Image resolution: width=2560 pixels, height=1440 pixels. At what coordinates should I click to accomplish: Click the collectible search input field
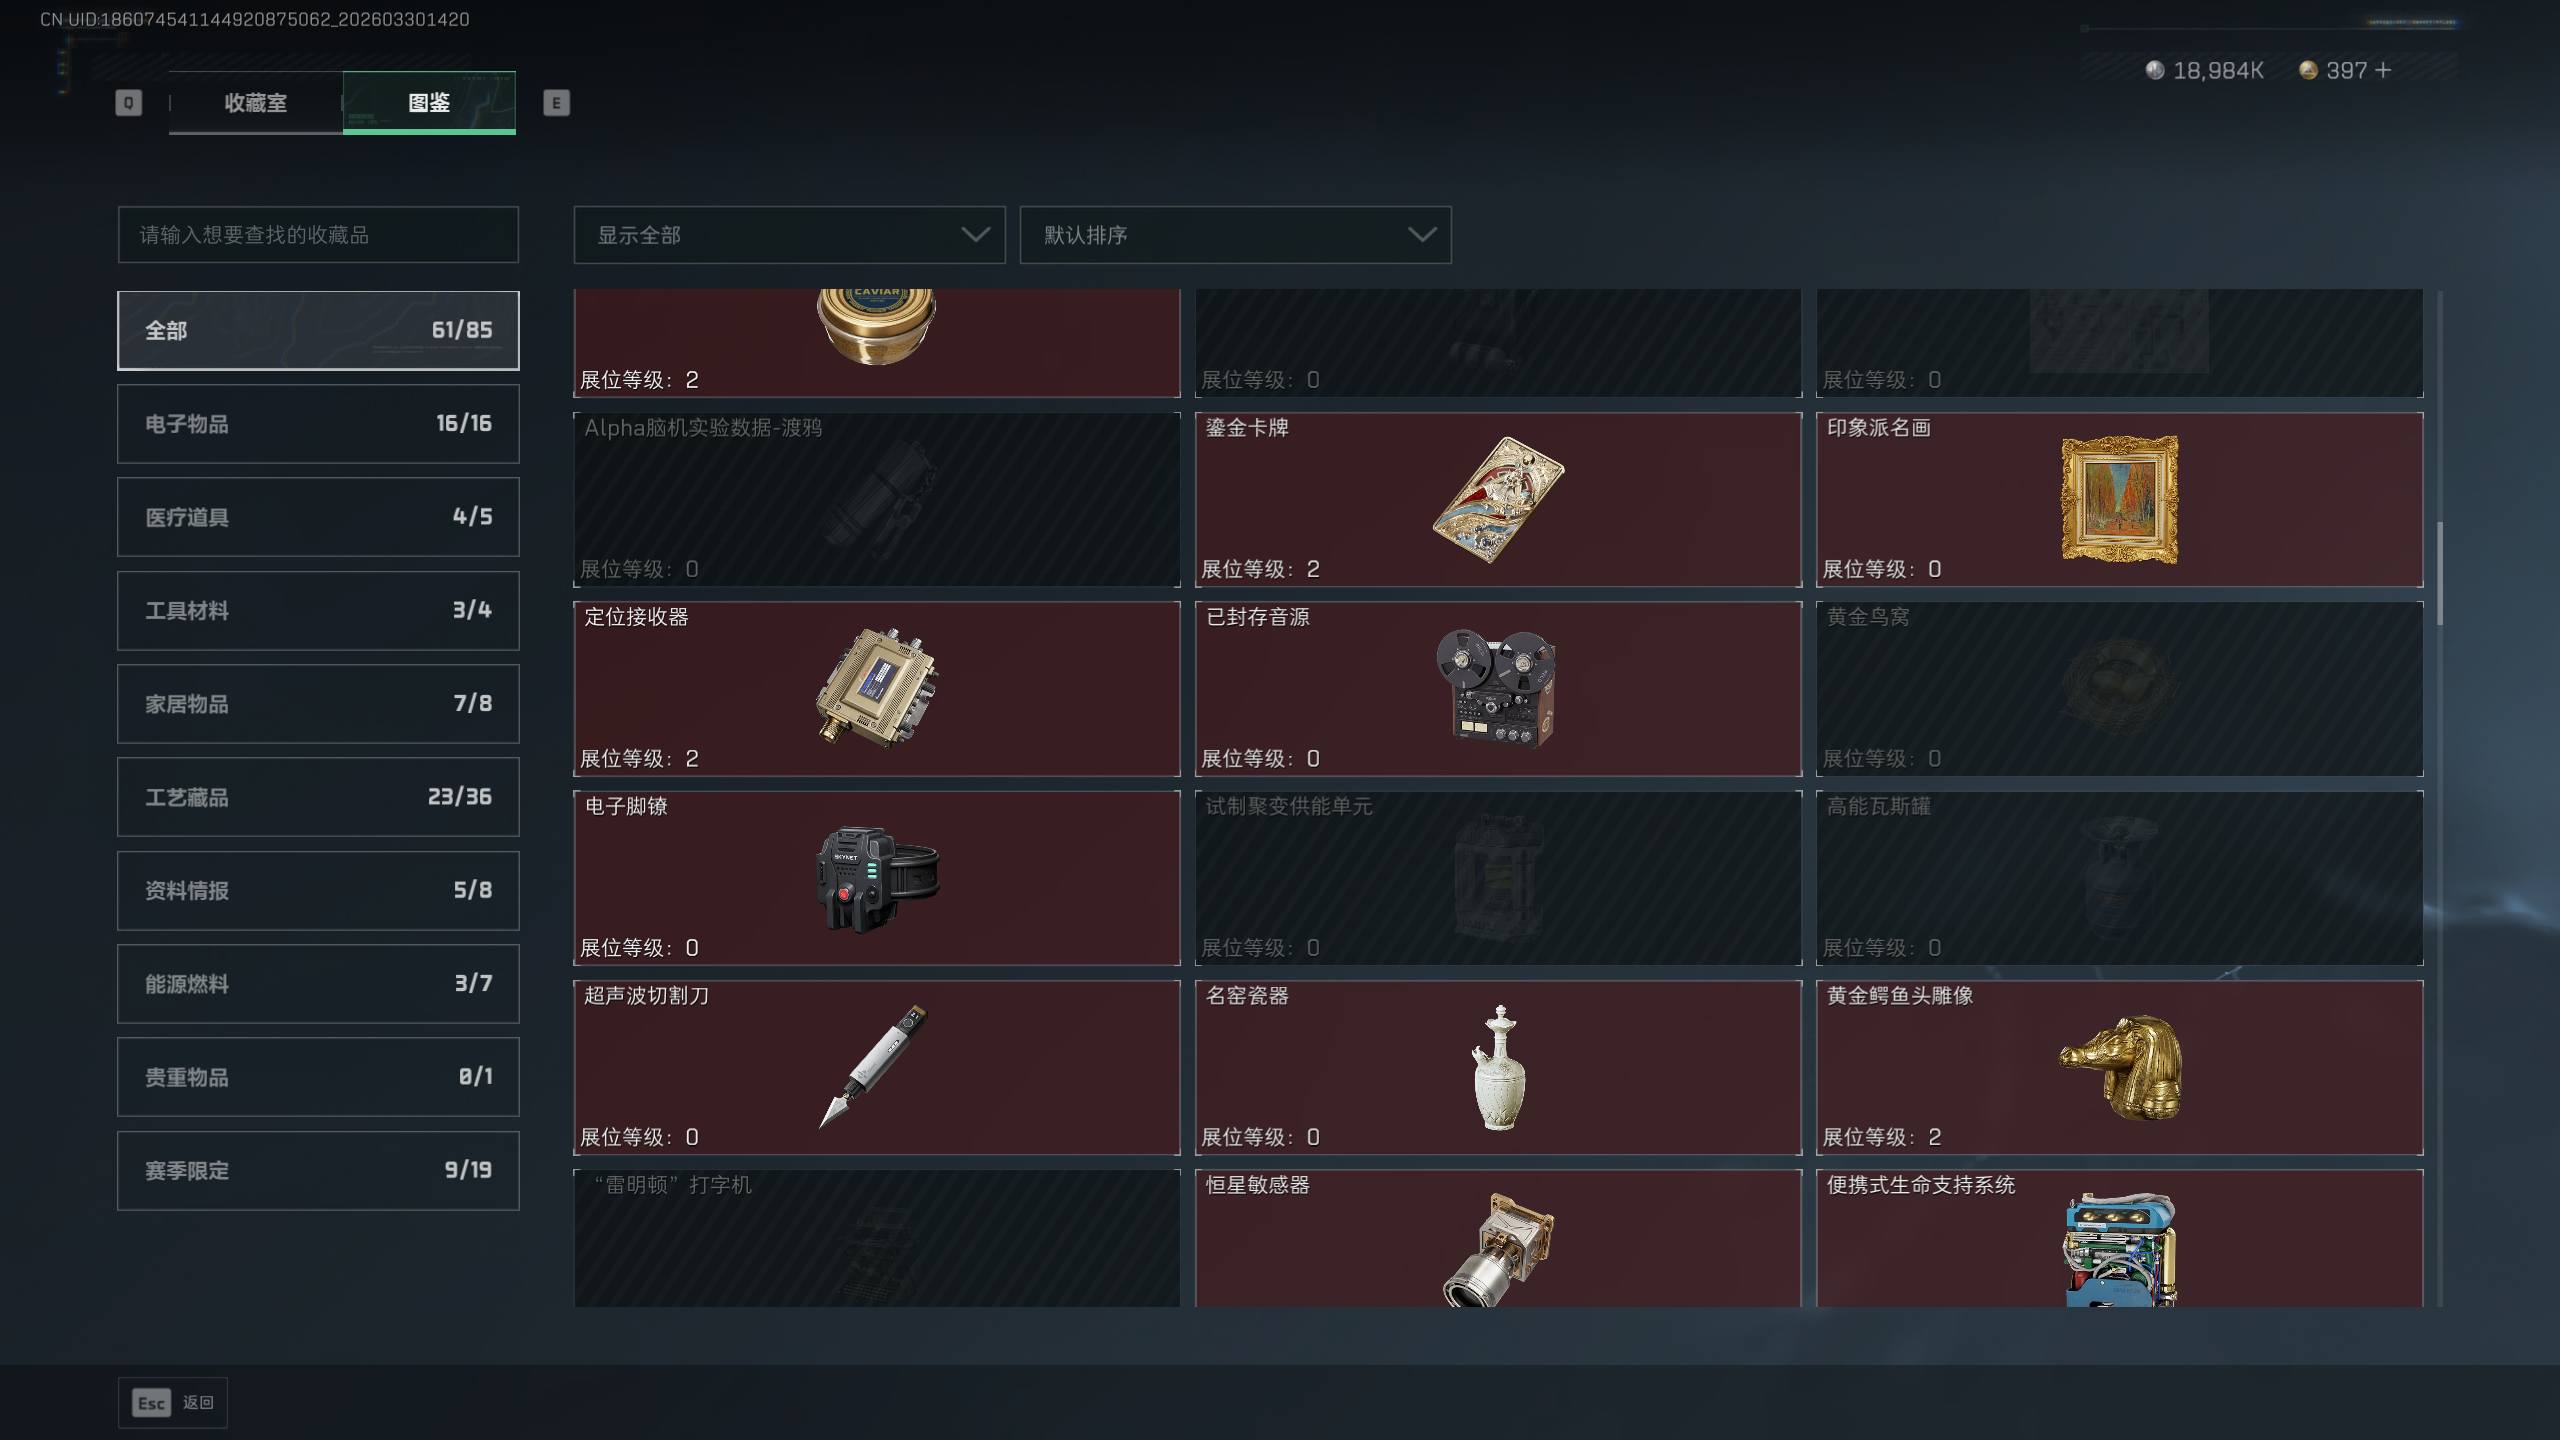point(318,235)
